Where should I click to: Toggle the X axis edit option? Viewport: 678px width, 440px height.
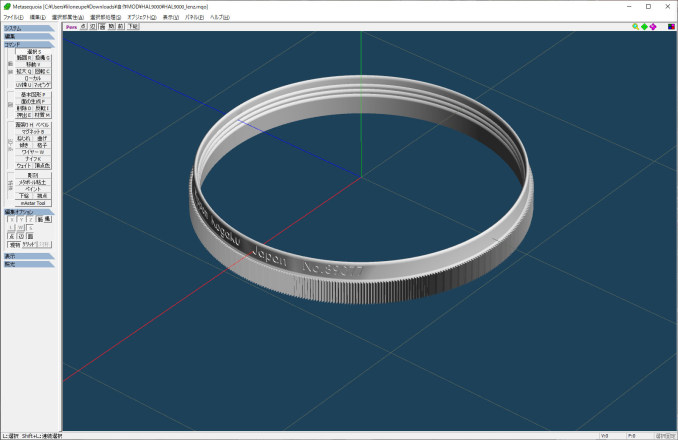[x=13, y=219]
